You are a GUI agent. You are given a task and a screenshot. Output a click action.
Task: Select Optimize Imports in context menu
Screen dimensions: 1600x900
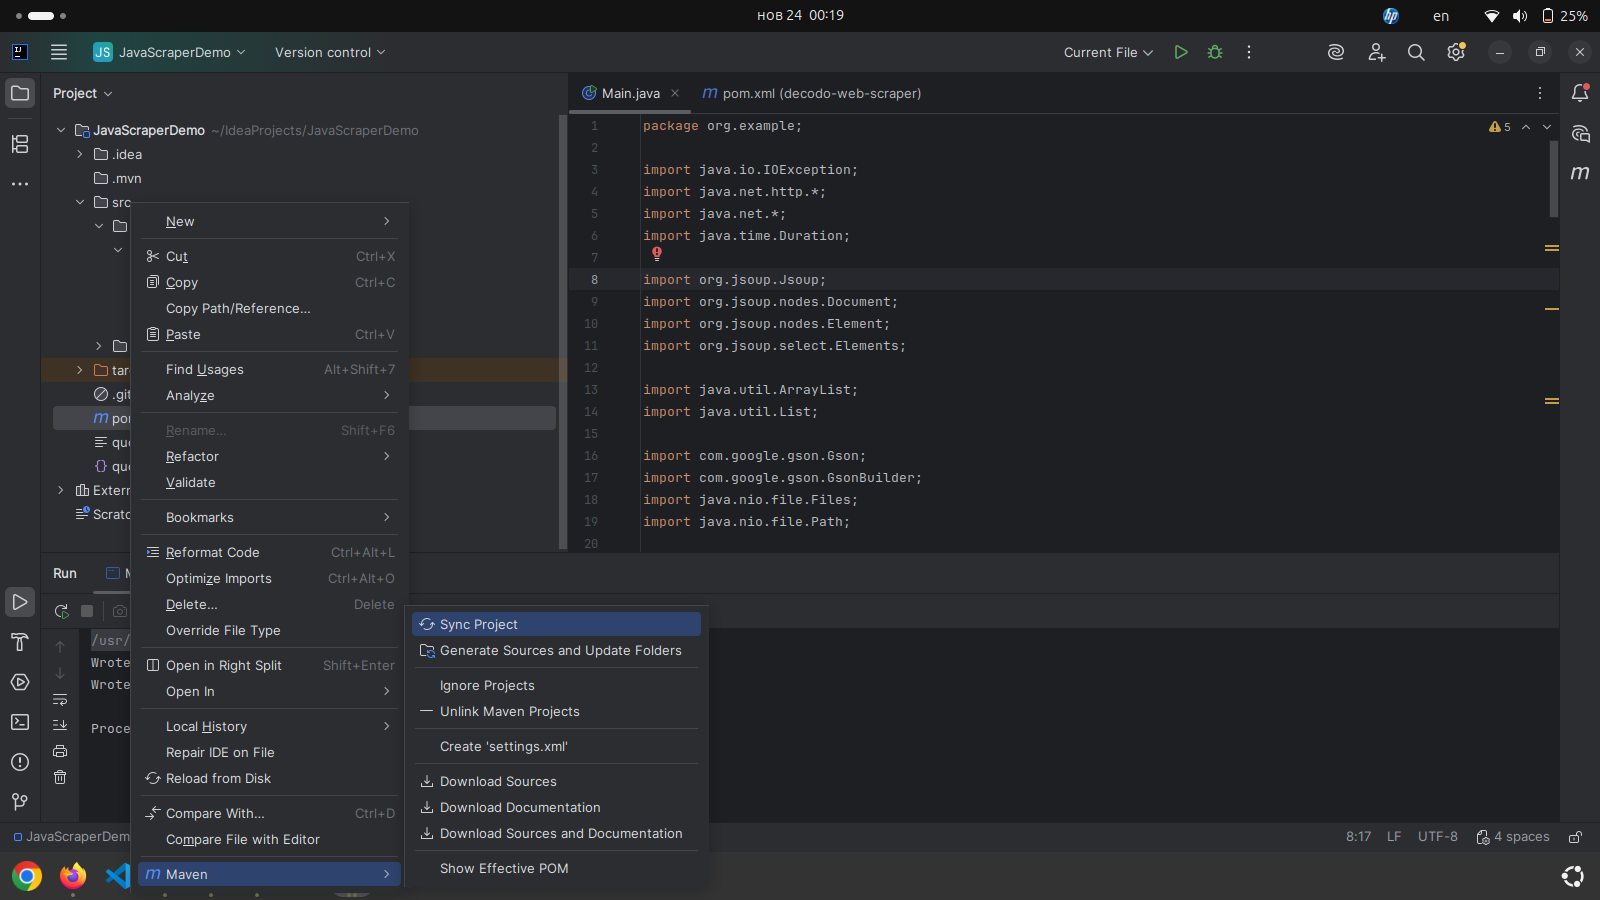coord(269,578)
